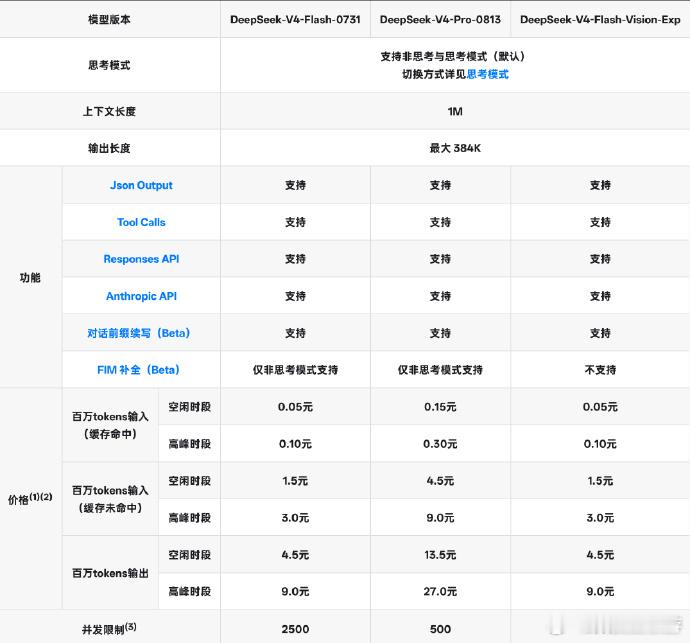Image resolution: width=690 pixels, height=643 pixels.
Task: Click 1.5元 under DeepSeek-V4-Flash-Vision-Exp
Action: pos(600,481)
